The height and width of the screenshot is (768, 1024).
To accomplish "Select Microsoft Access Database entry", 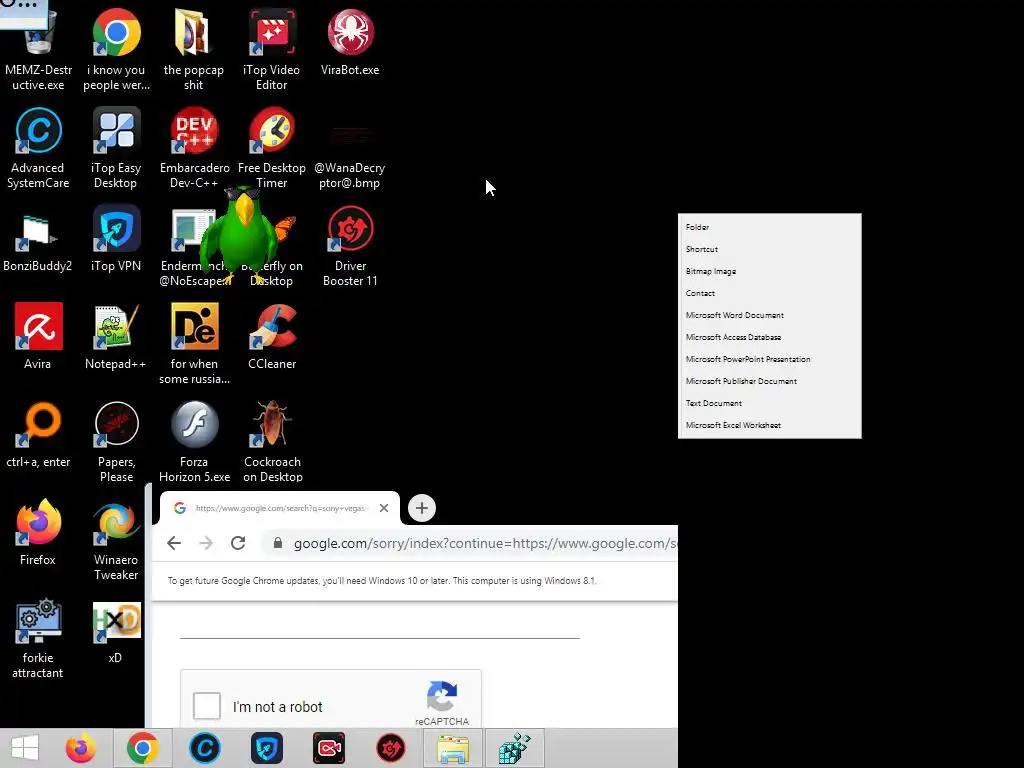I will (x=769, y=337).
